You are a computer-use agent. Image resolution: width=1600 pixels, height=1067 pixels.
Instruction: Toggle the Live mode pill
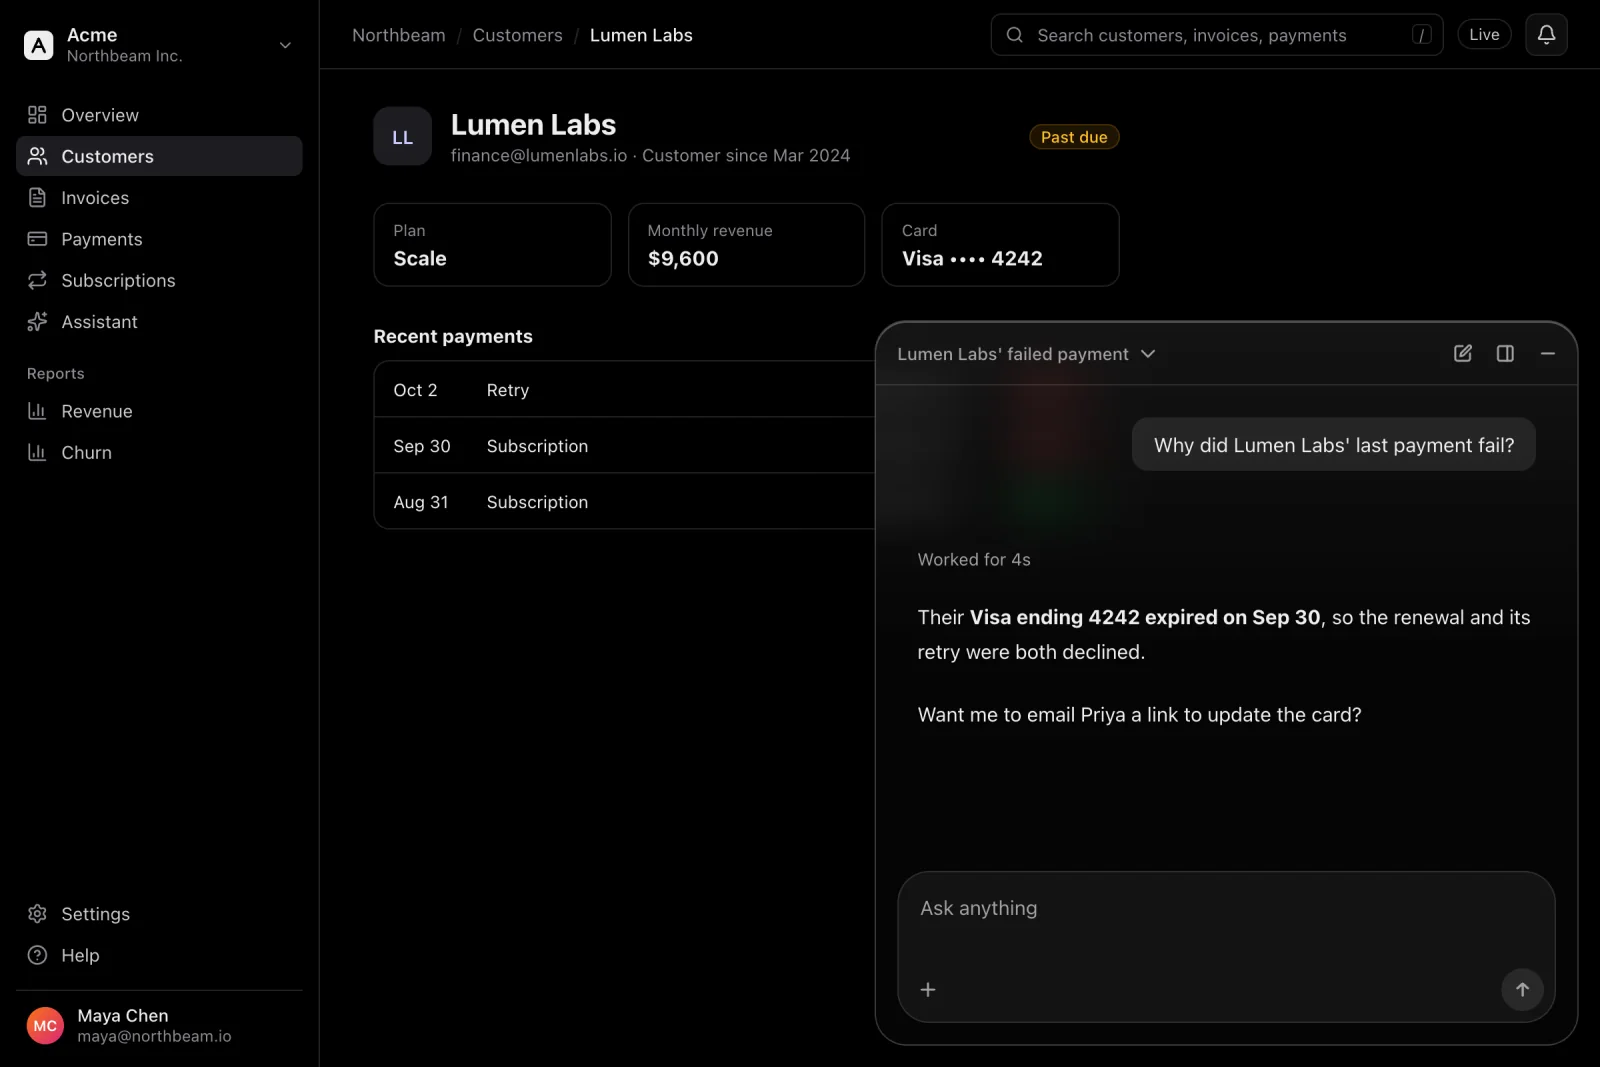(1484, 35)
